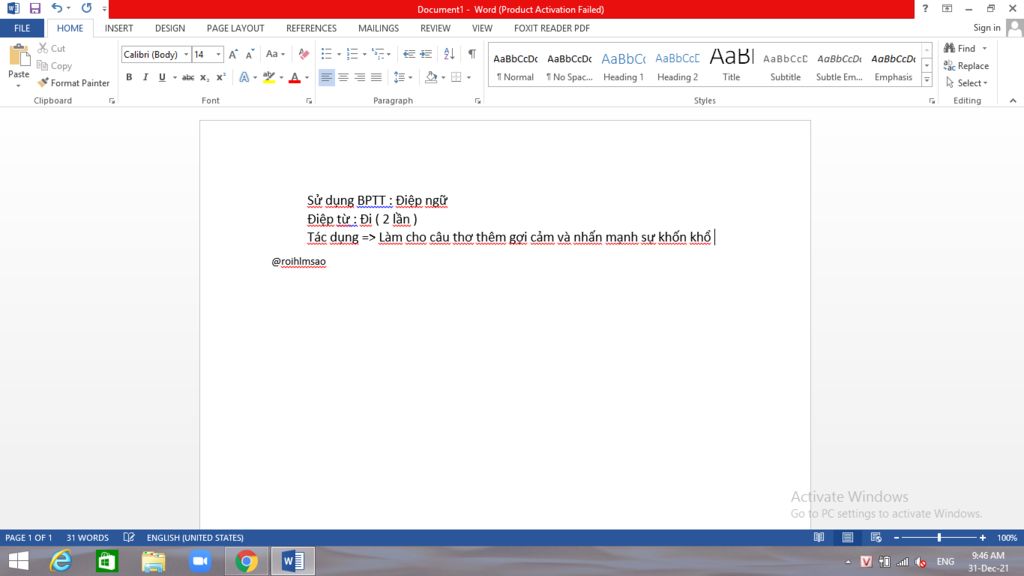Switch to the PAGE LAYOUT tab
The height and width of the screenshot is (576, 1024).
235,28
